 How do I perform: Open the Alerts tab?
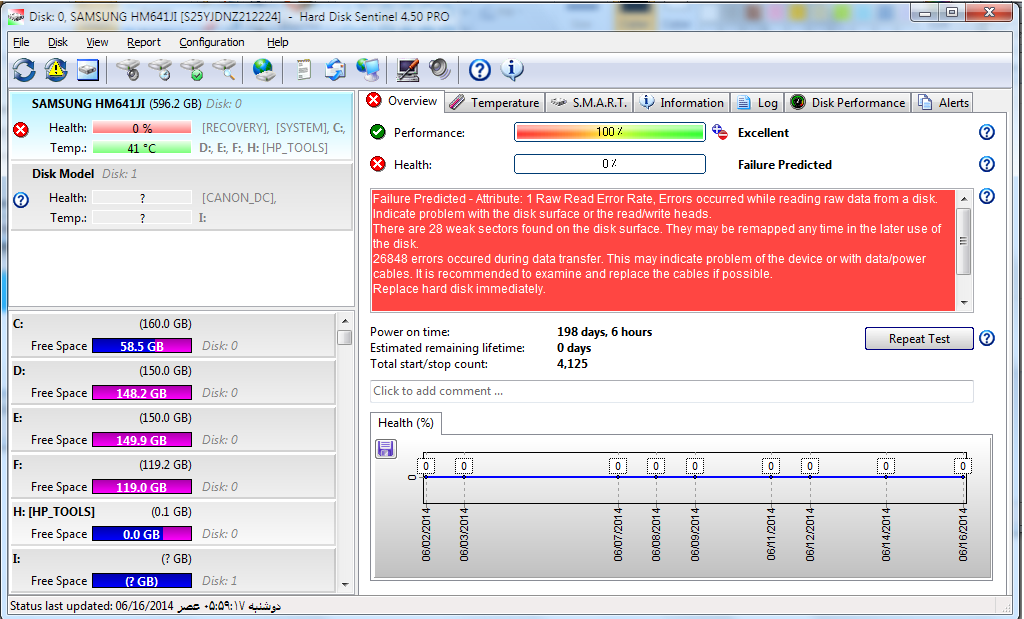943,103
